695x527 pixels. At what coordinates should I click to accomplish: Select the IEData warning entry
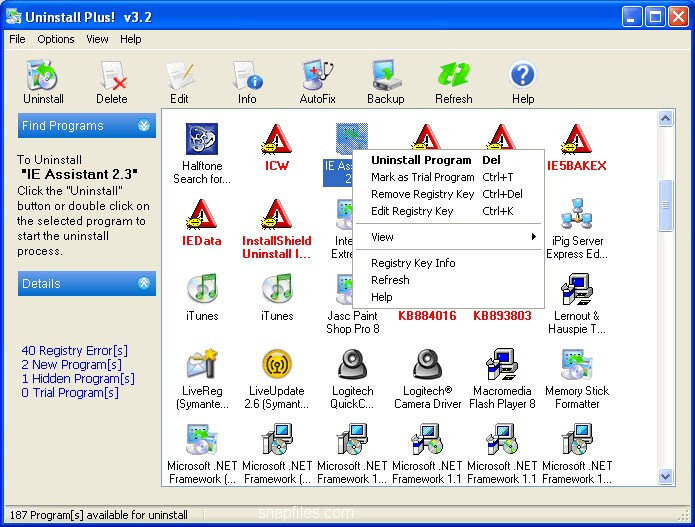pos(202,223)
